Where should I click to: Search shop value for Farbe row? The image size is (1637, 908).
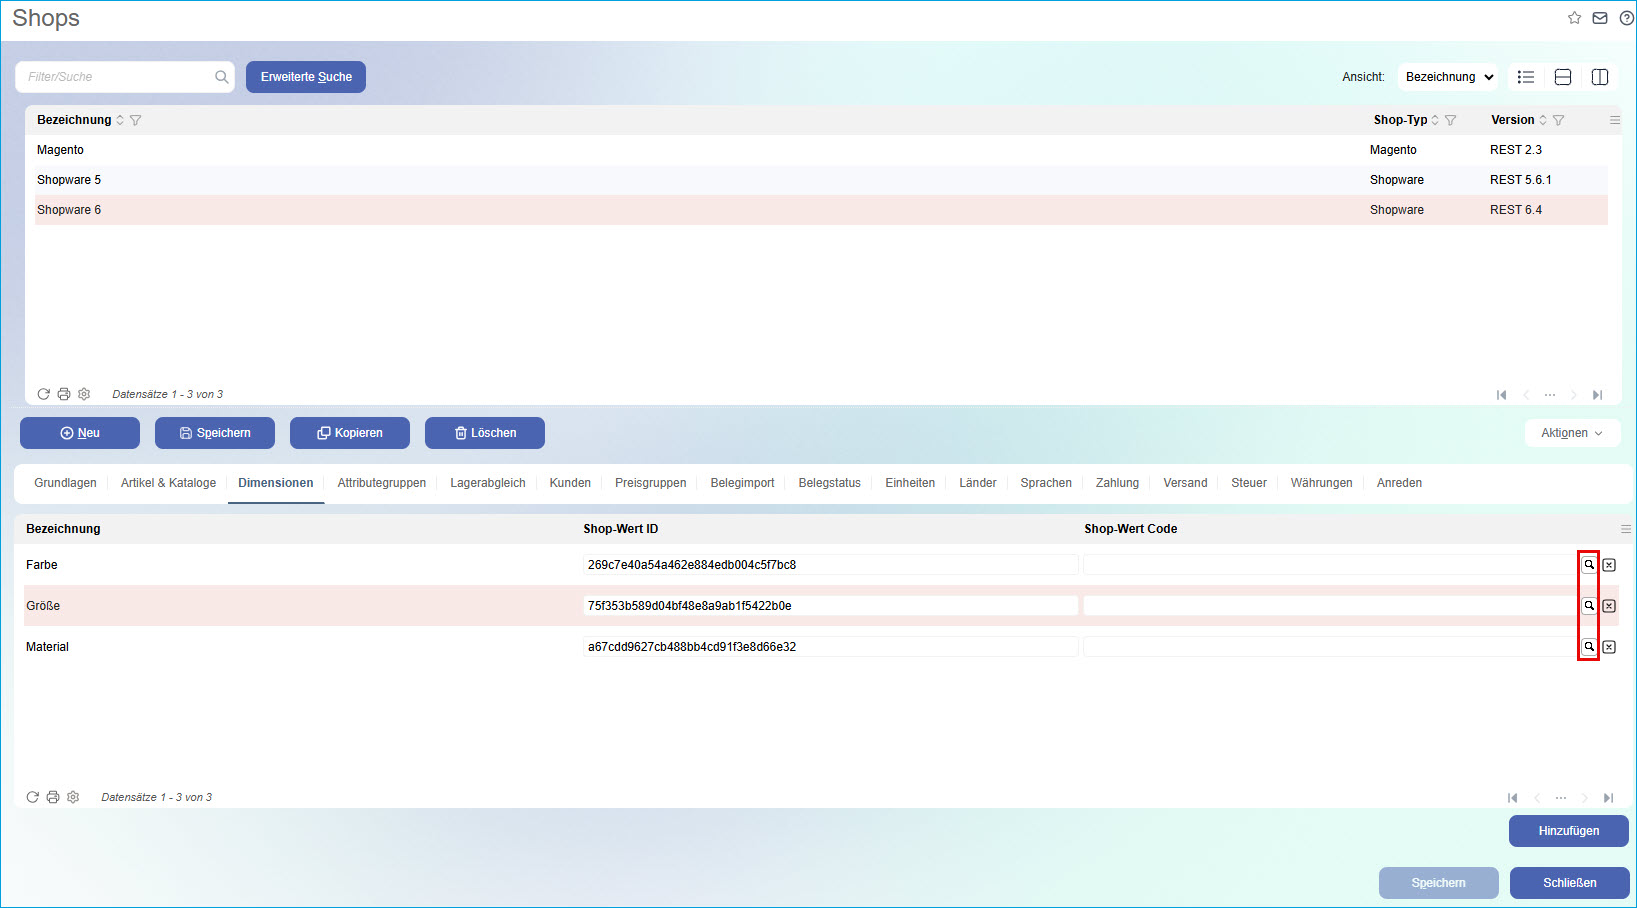pyautogui.click(x=1588, y=565)
